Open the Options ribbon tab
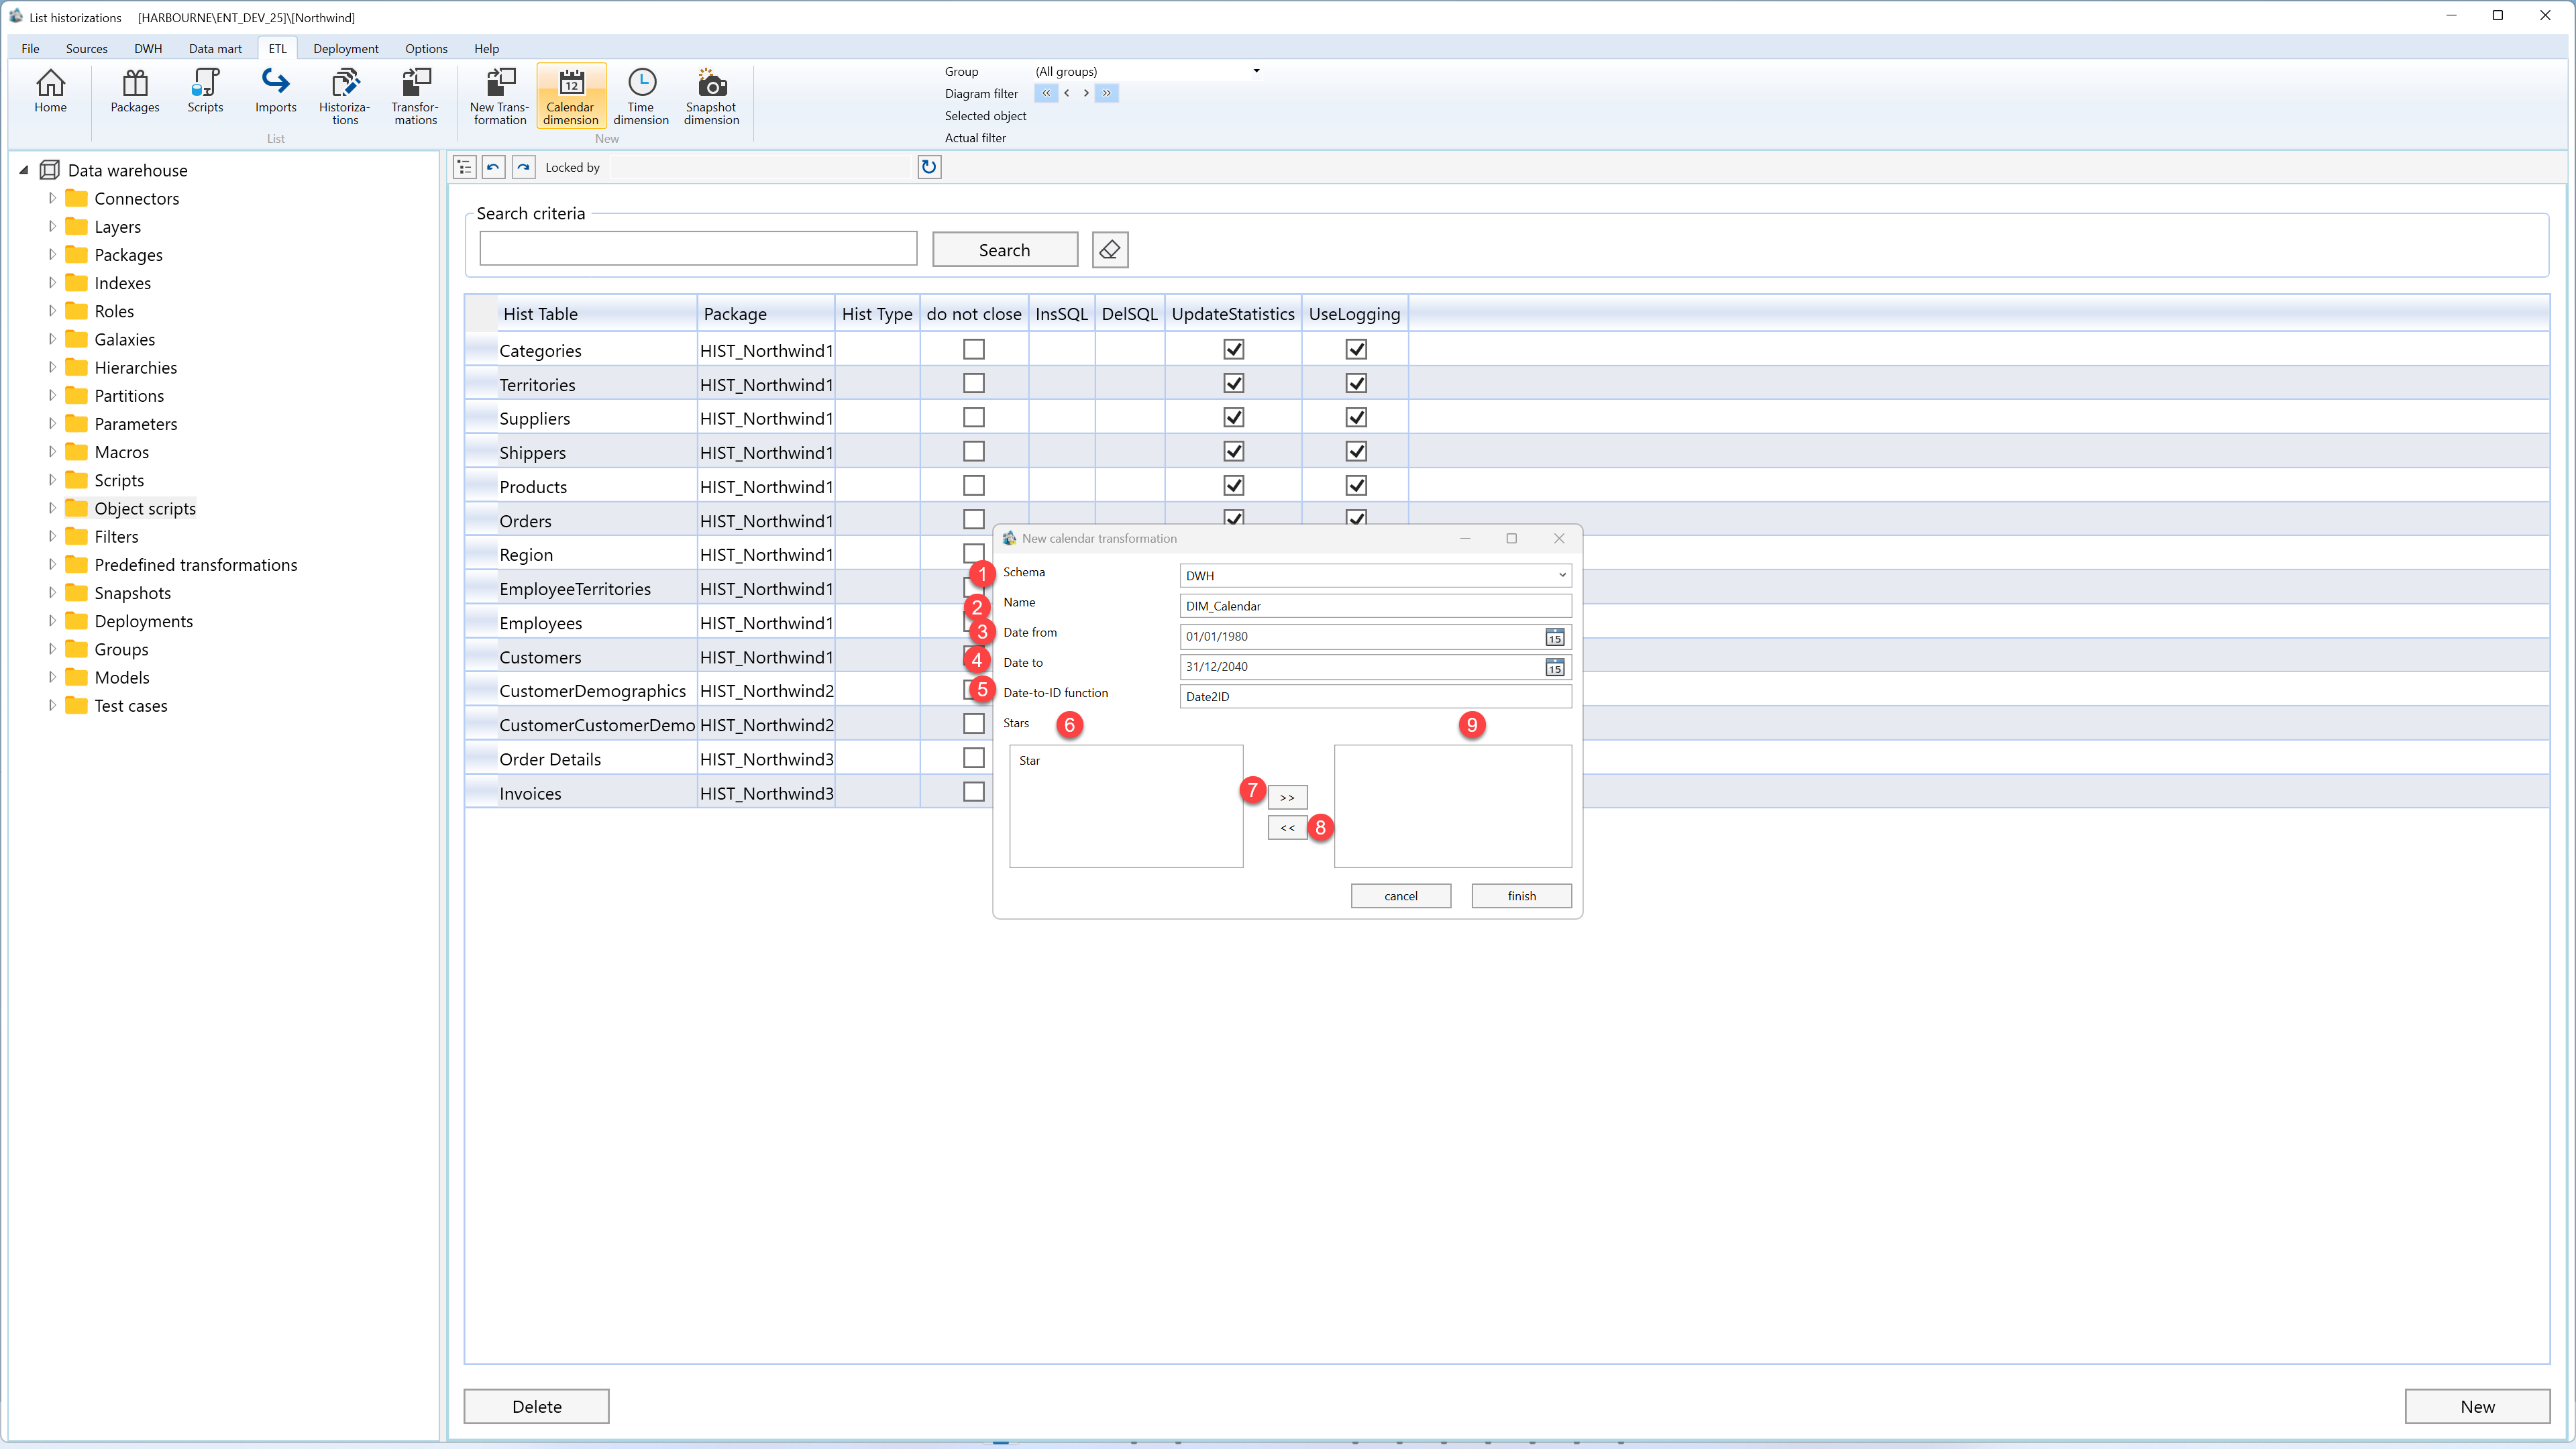The image size is (2576, 1449). [426, 48]
